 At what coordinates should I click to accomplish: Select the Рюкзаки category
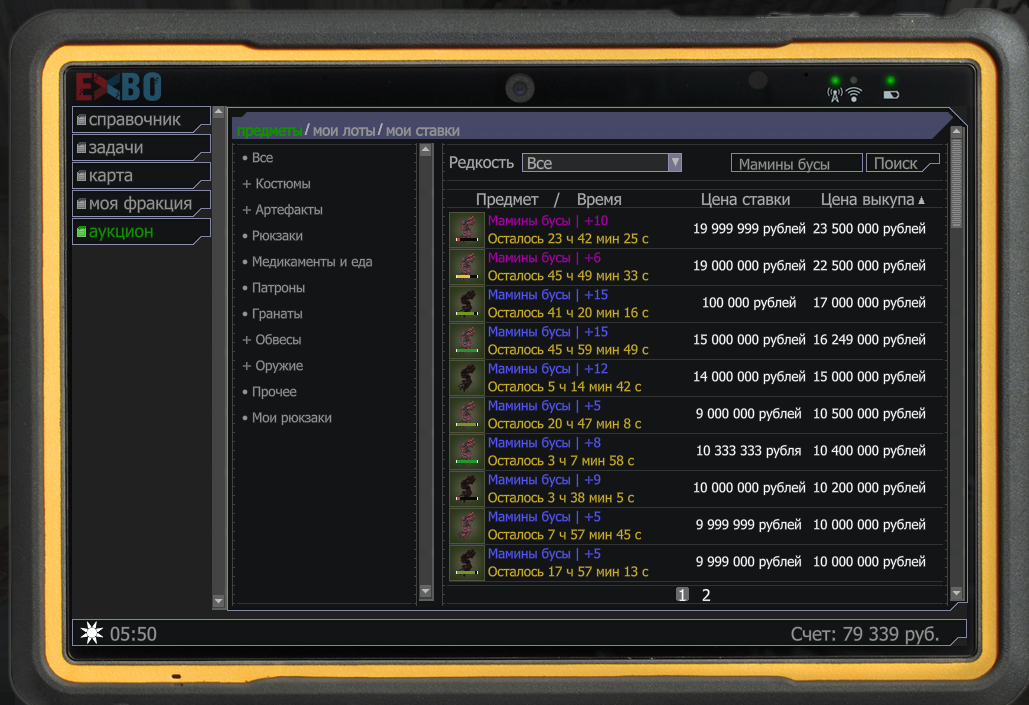click(272, 236)
